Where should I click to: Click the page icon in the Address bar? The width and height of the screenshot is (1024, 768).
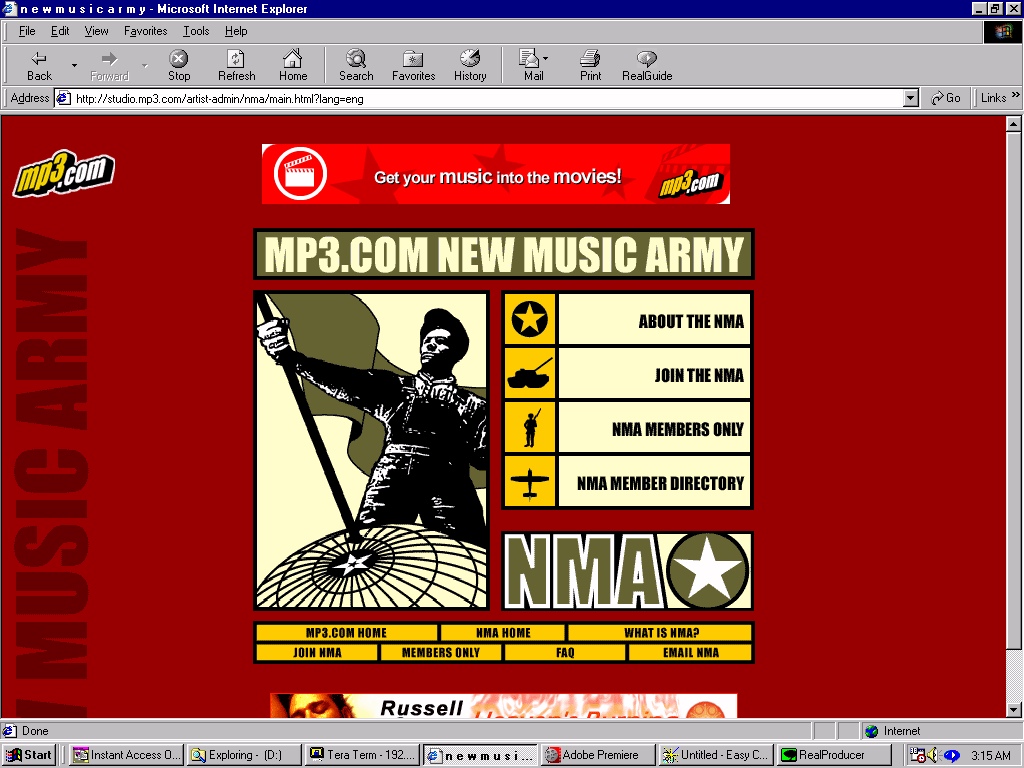(63, 99)
